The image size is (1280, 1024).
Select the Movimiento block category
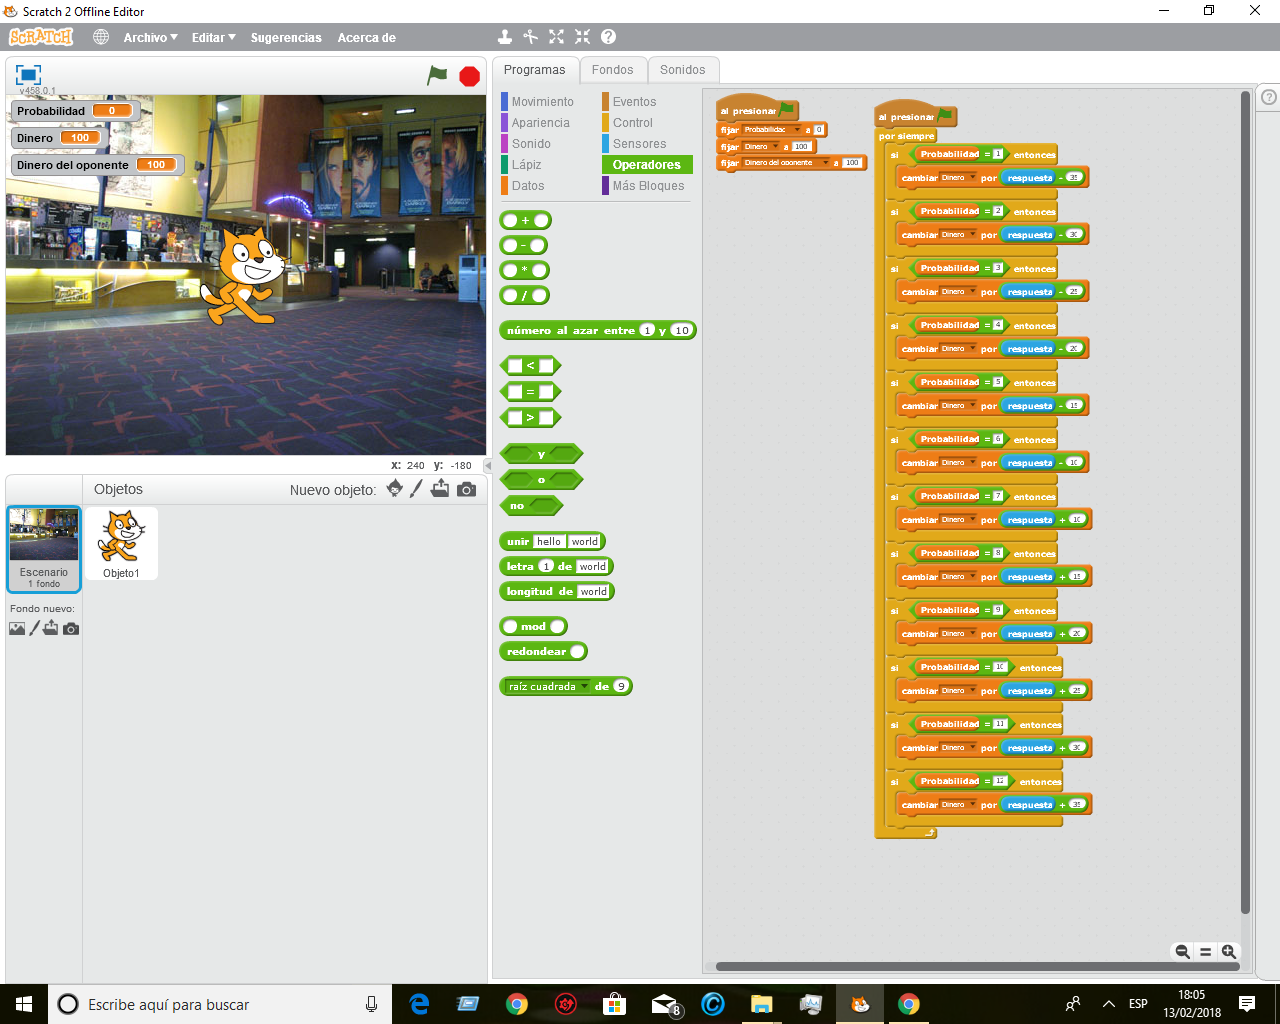point(545,101)
